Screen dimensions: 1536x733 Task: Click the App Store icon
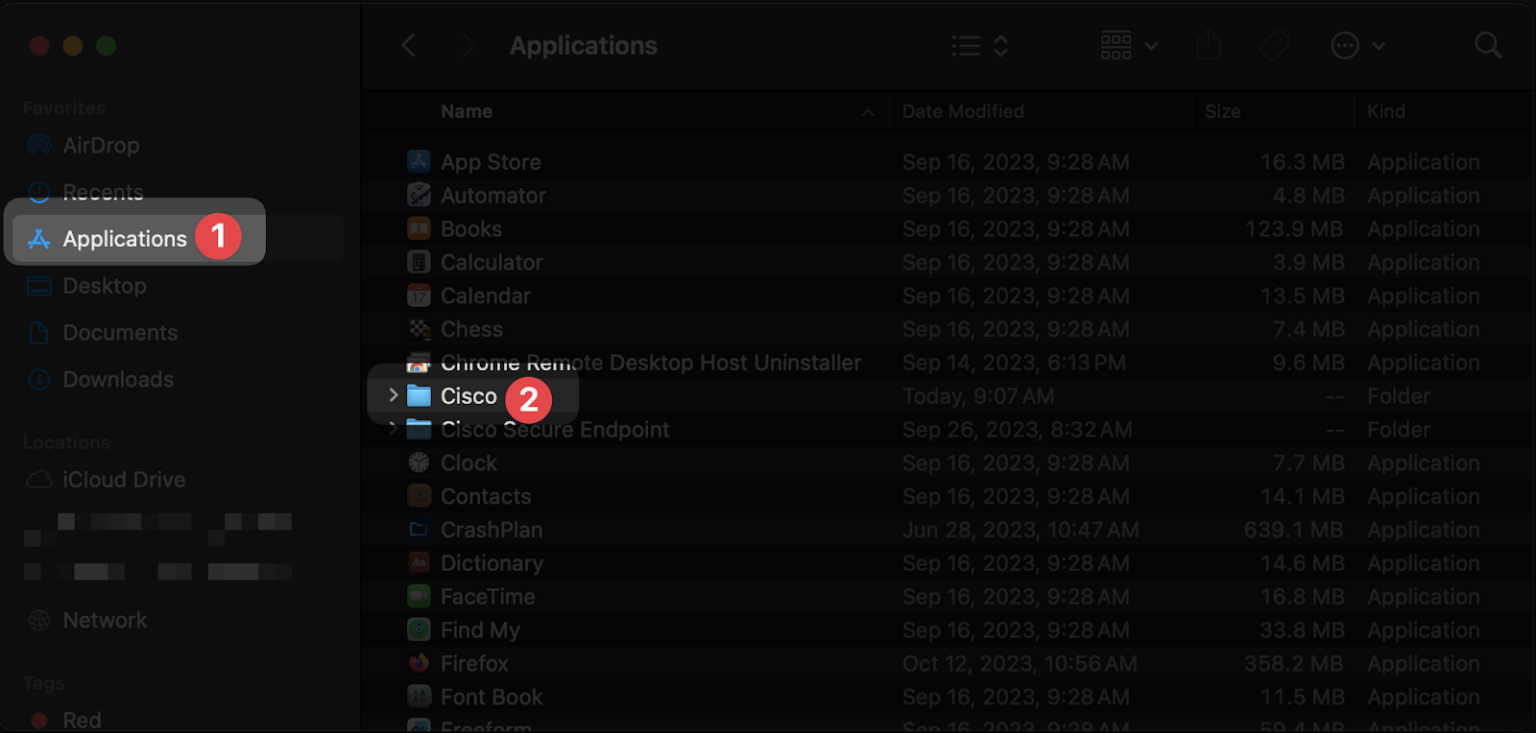[x=419, y=161]
